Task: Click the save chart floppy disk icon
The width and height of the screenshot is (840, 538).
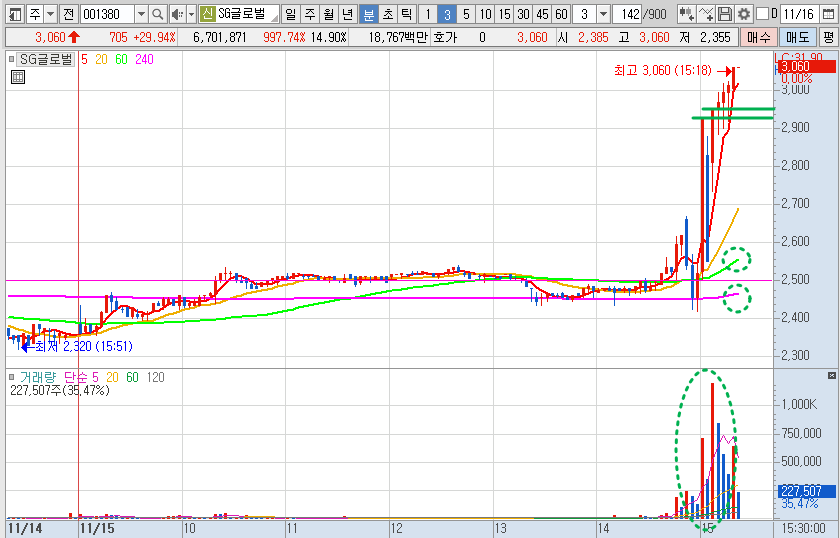Action: point(725,14)
